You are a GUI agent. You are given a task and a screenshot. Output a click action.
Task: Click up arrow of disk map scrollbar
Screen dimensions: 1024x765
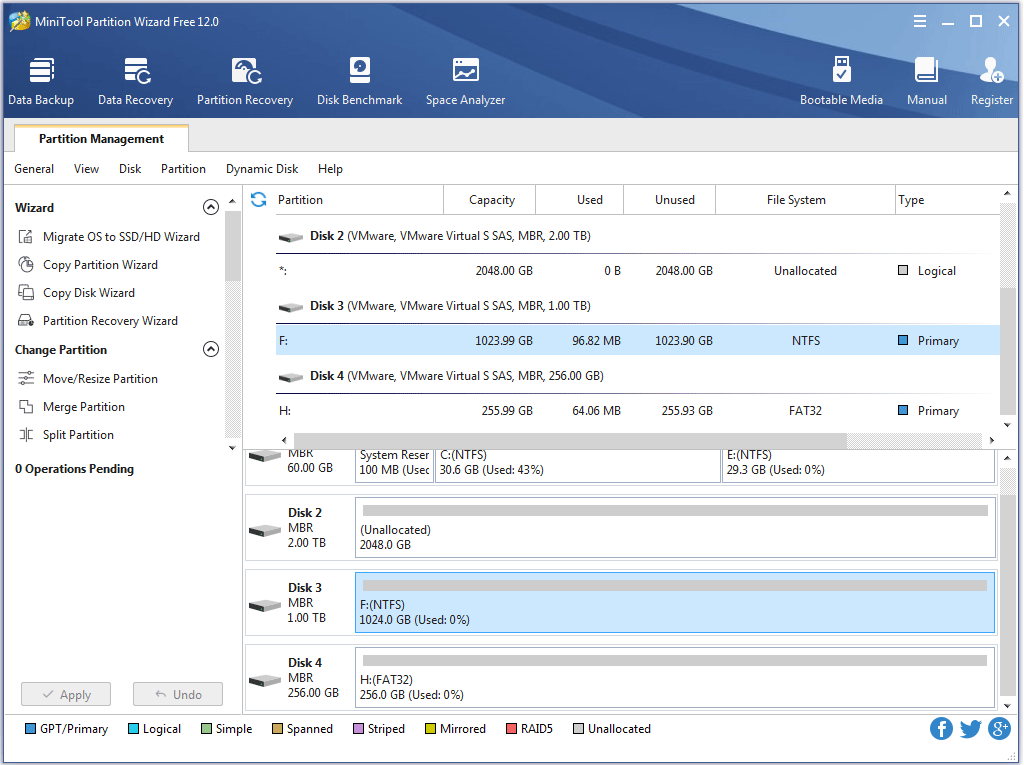(x=1007, y=458)
